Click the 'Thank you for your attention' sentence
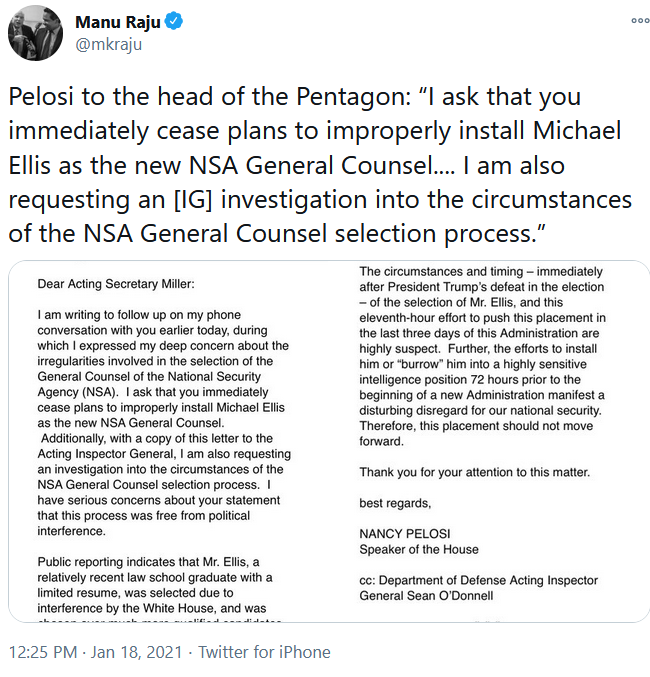This screenshot has width=650, height=677. tap(475, 472)
